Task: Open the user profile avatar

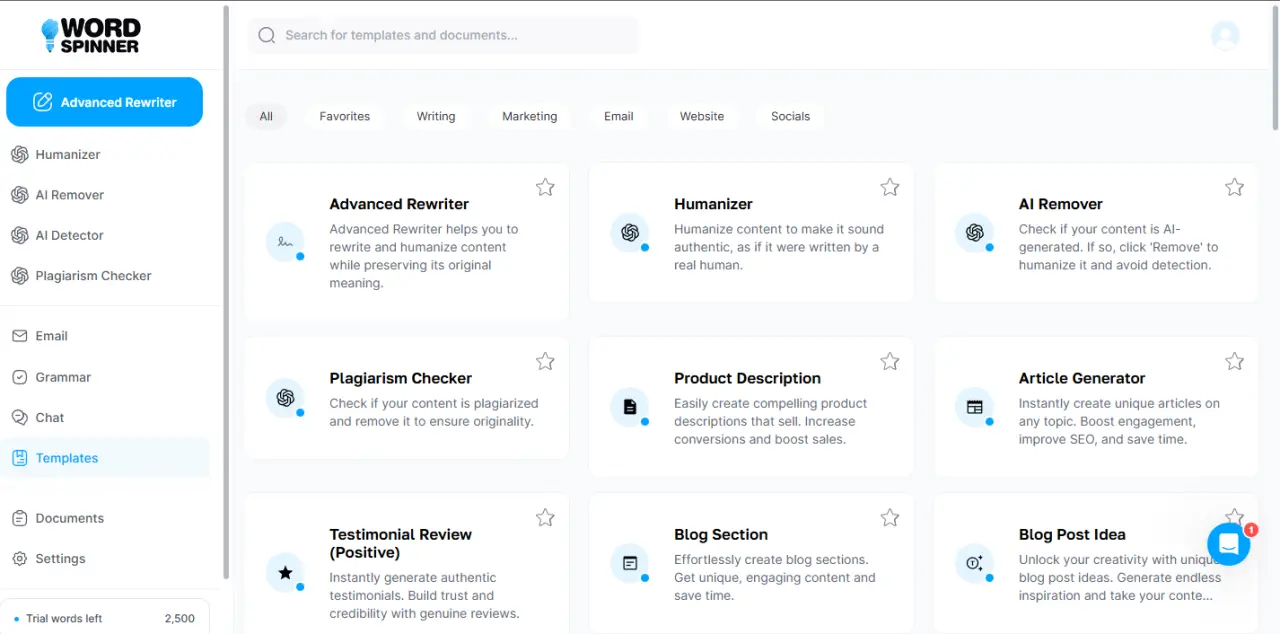Action: 1225,35
